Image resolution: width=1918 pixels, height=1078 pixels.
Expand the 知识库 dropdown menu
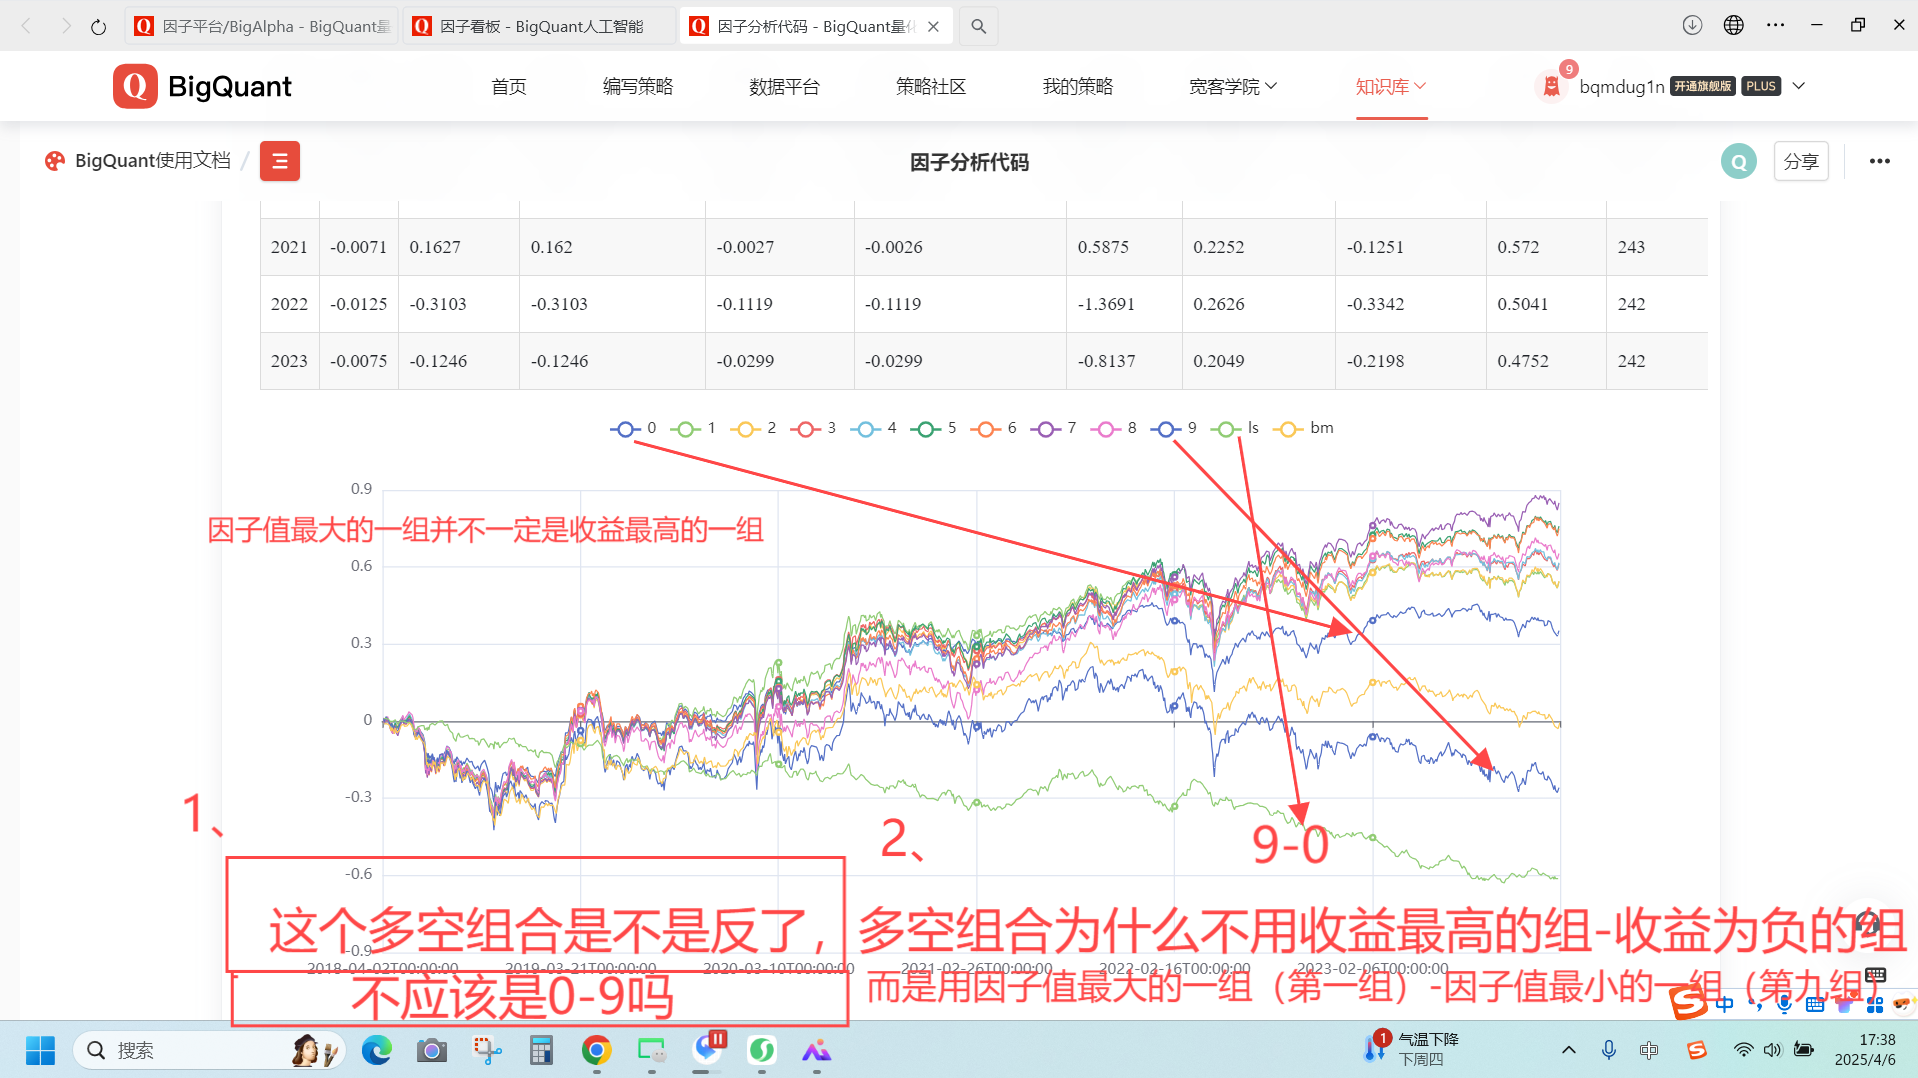(x=1390, y=87)
